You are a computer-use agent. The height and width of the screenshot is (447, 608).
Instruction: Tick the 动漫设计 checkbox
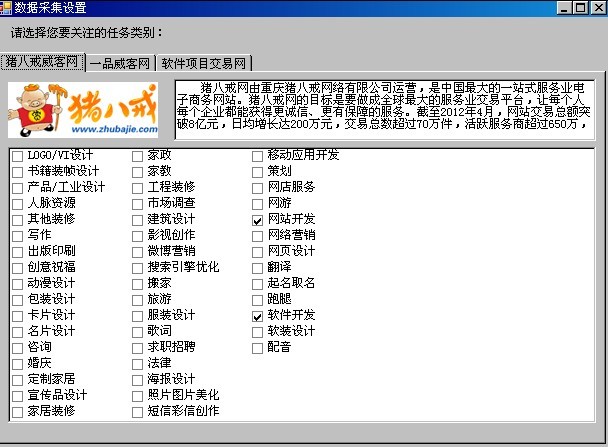pyautogui.click(x=17, y=284)
